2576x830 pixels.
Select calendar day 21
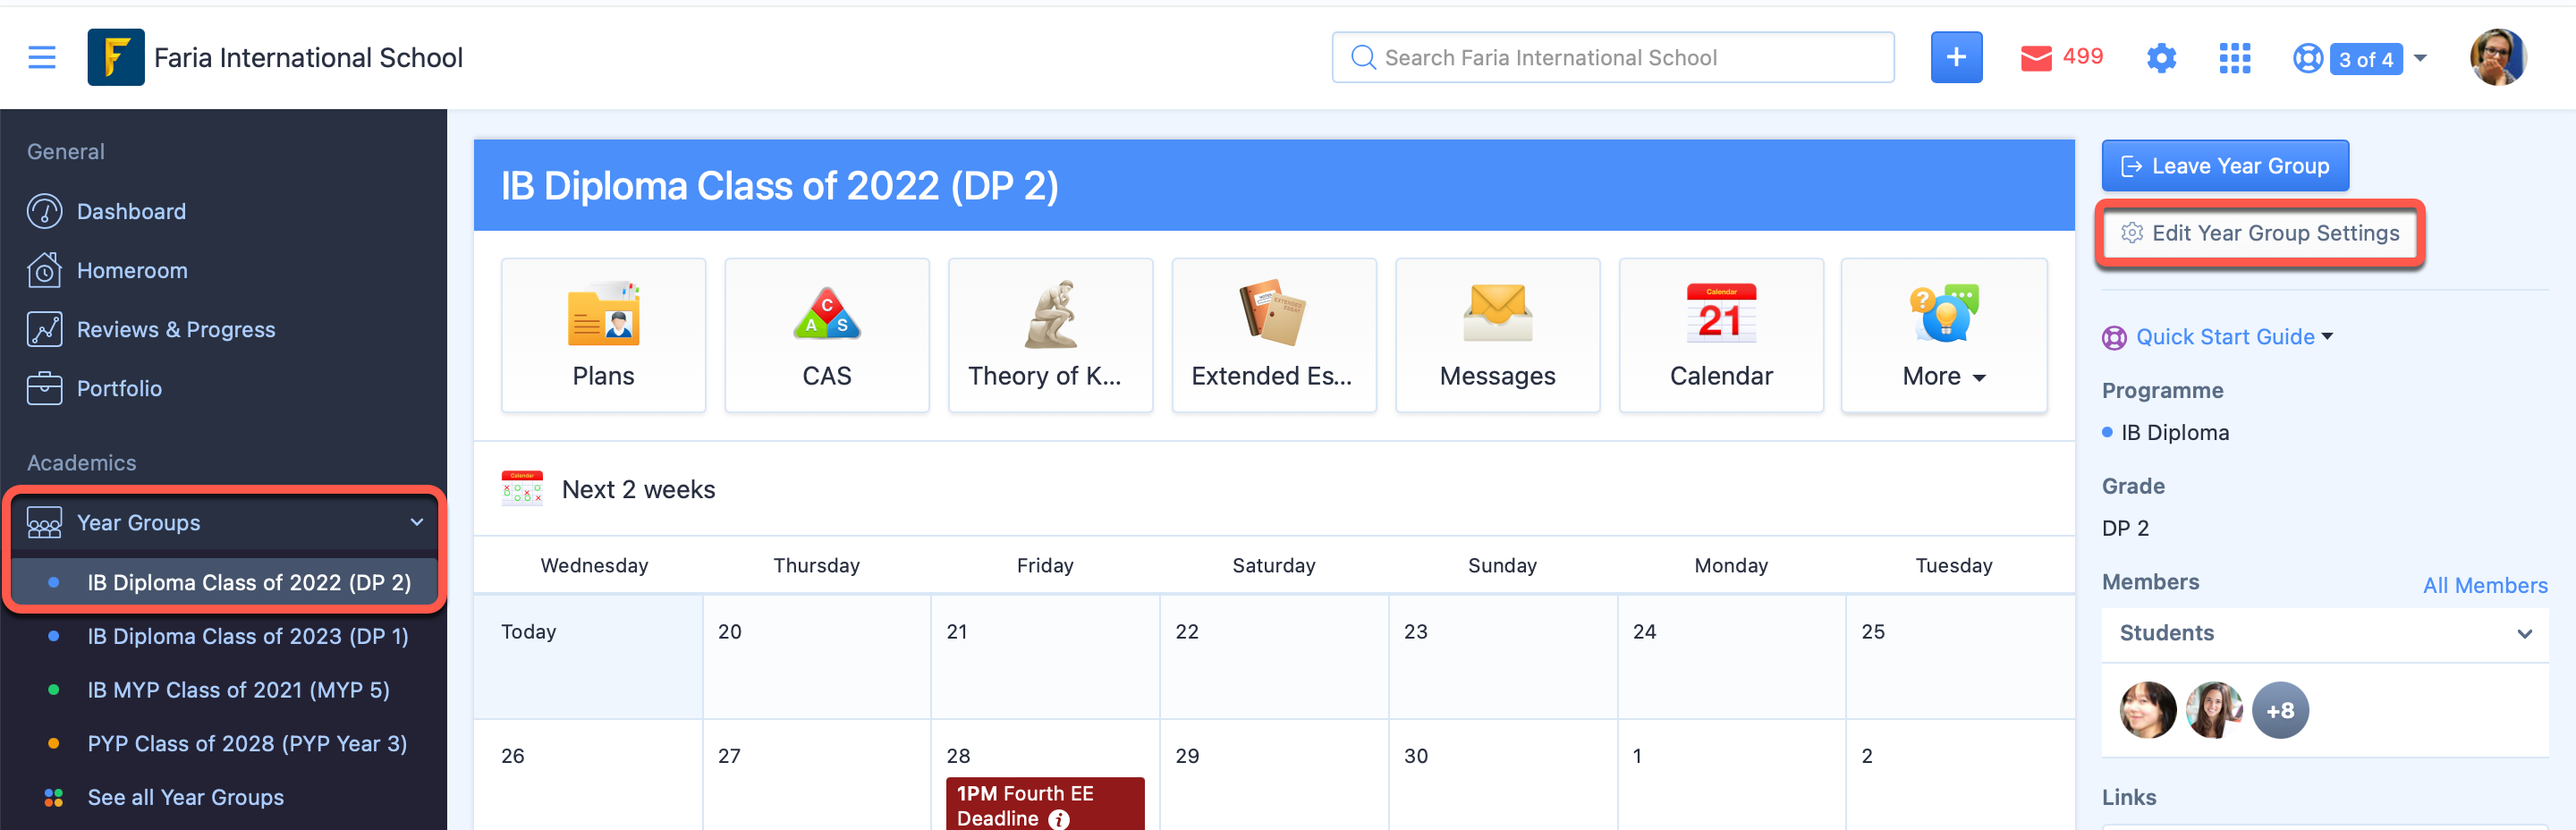tap(1045, 656)
